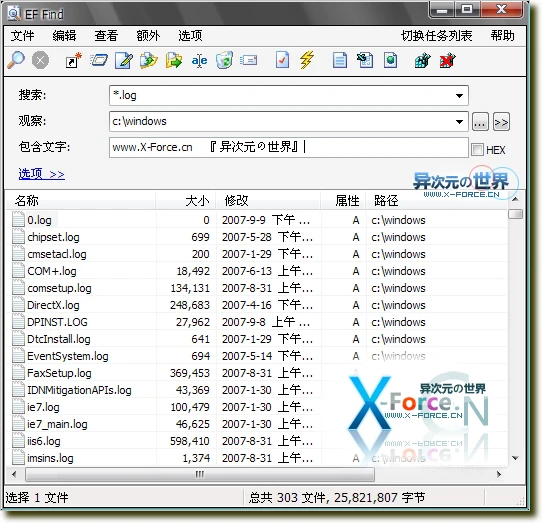The image size is (542, 523).
Task: Open the 帮助 menu
Action: tap(503, 36)
